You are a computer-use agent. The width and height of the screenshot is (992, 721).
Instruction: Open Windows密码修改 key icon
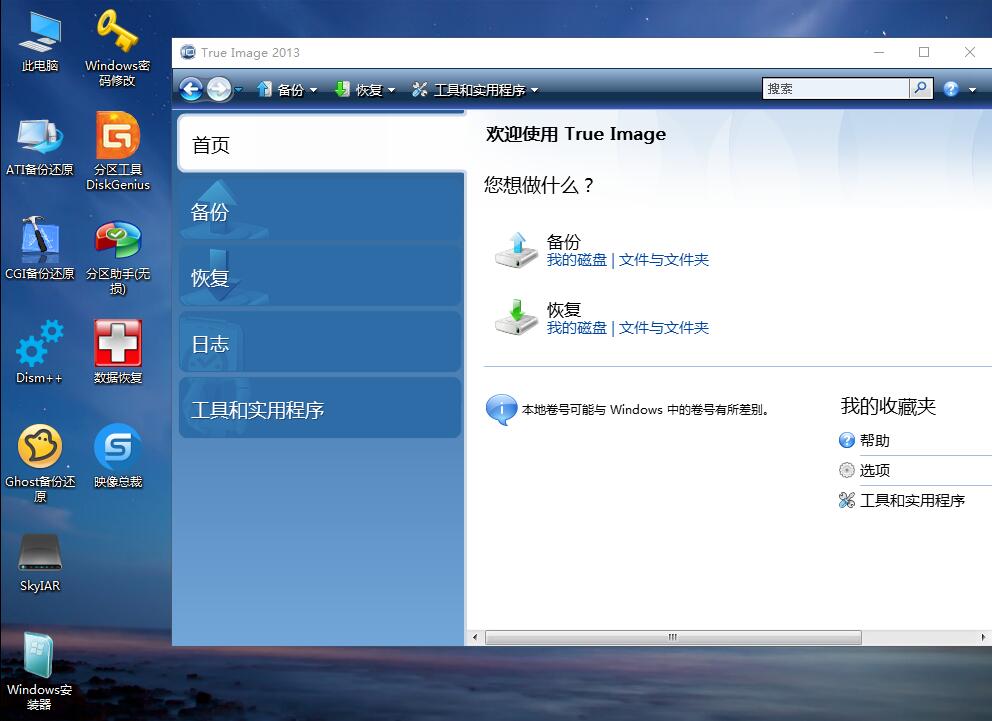coord(117,34)
